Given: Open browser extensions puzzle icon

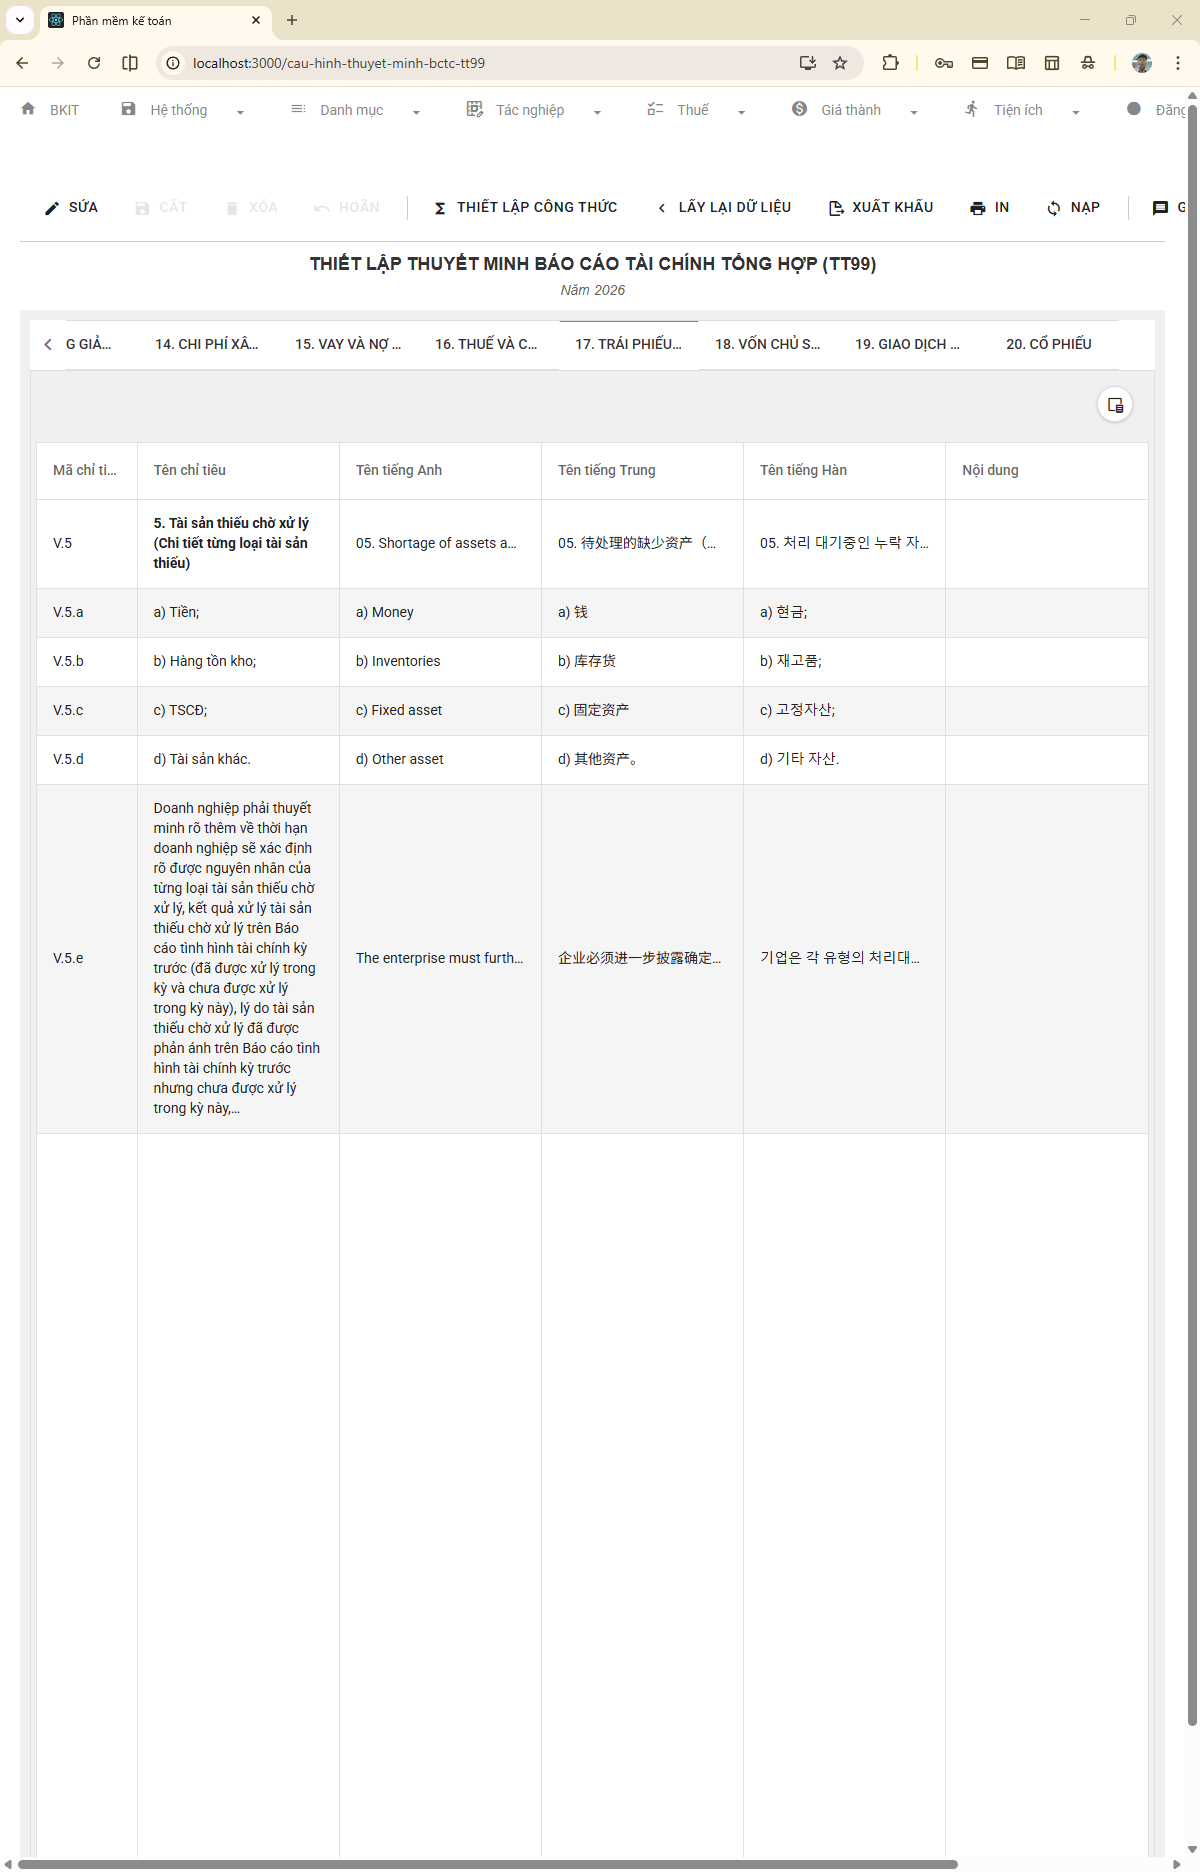Looking at the screenshot, I should 890,63.
